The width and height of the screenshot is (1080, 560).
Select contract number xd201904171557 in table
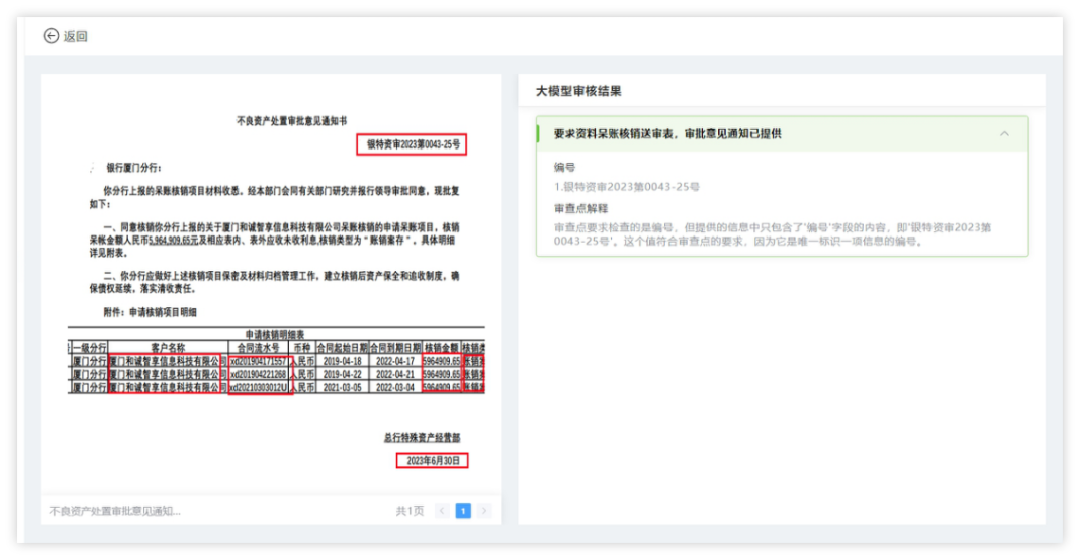click(x=260, y=360)
